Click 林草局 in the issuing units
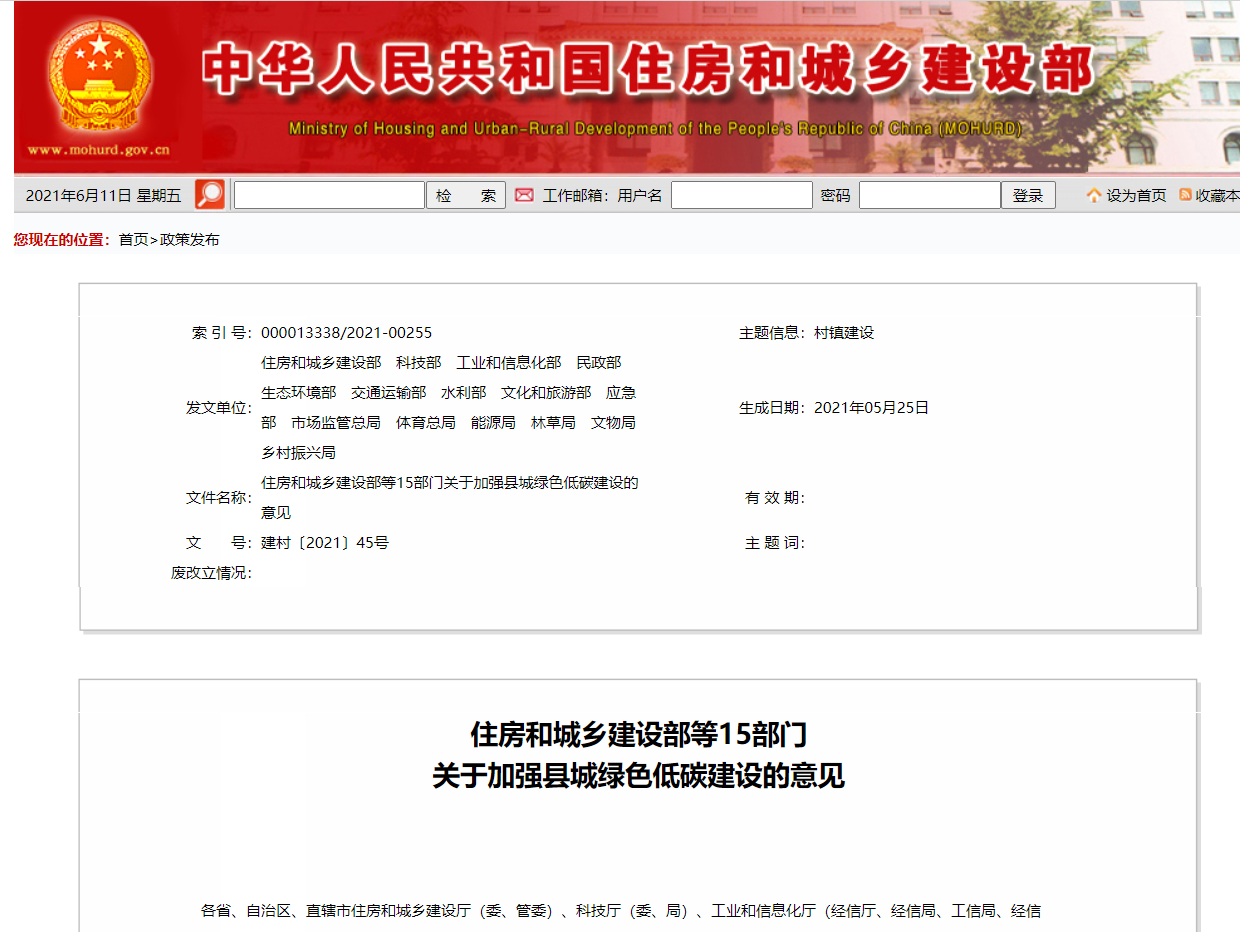The width and height of the screenshot is (1240, 932). pyautogui.click(x=553, y=423)
